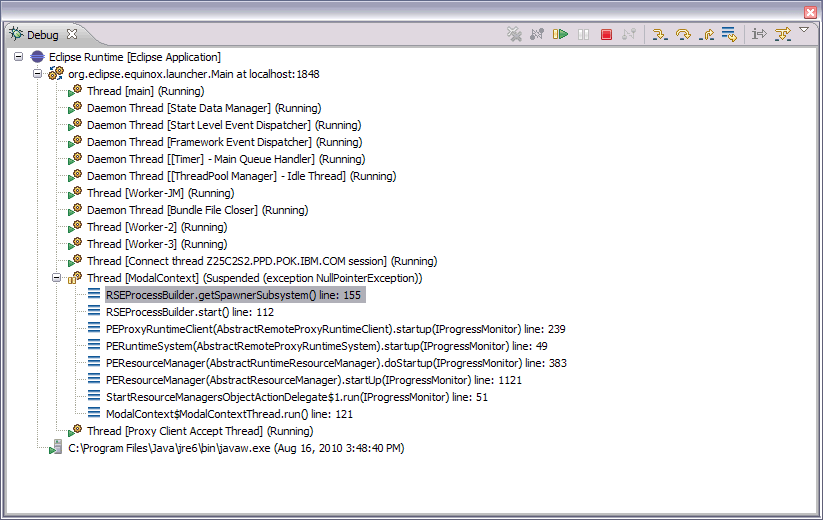
Task: Click thread icon beside Proxy Client Accept Thread
Action: 75,431
